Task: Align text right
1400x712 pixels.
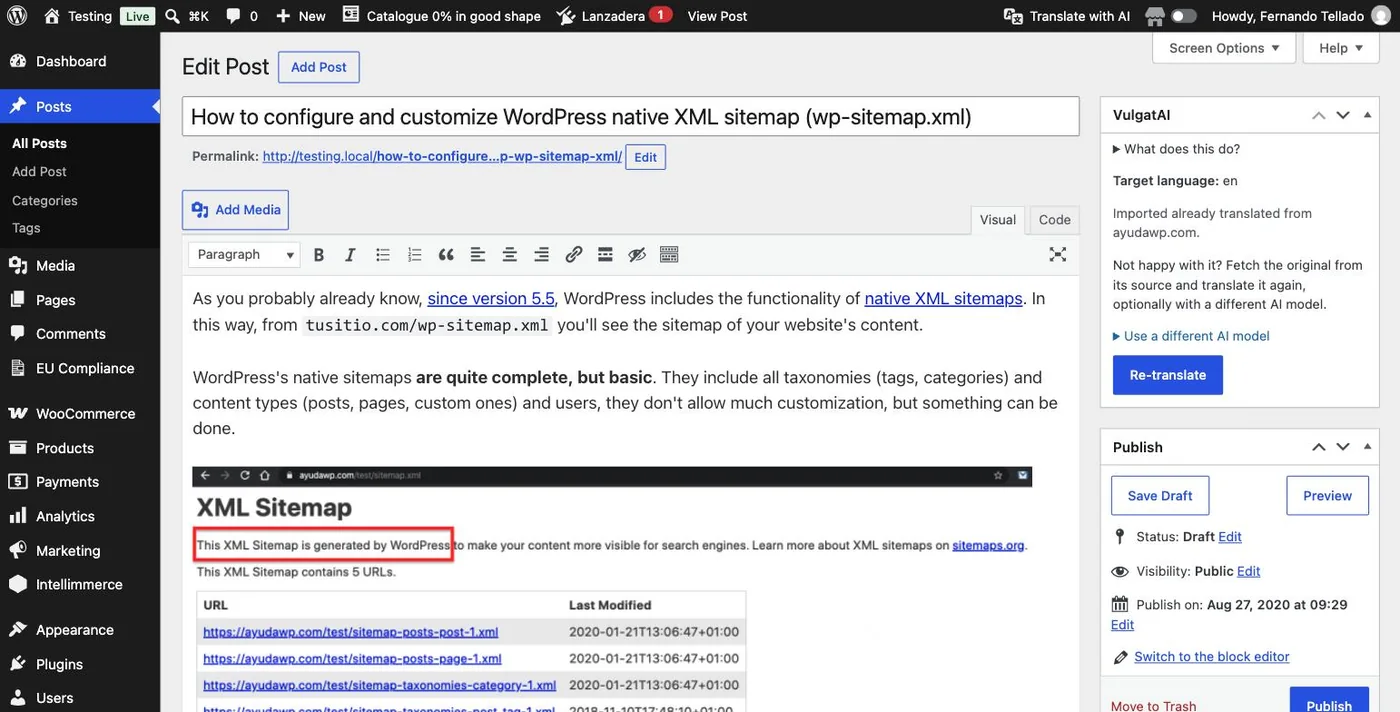Action: click(541, 255)
